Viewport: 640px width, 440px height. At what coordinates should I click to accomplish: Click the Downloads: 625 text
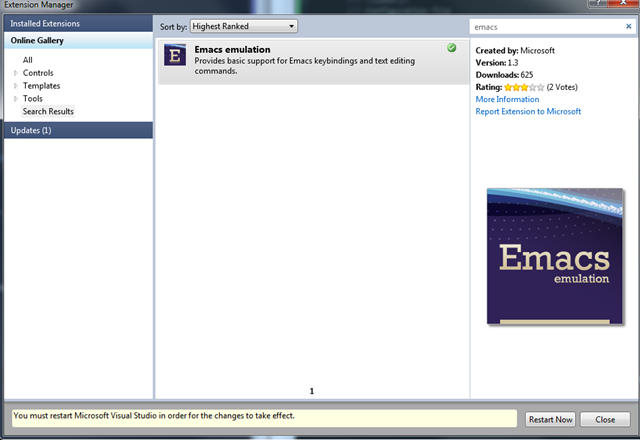coord(504,75)
